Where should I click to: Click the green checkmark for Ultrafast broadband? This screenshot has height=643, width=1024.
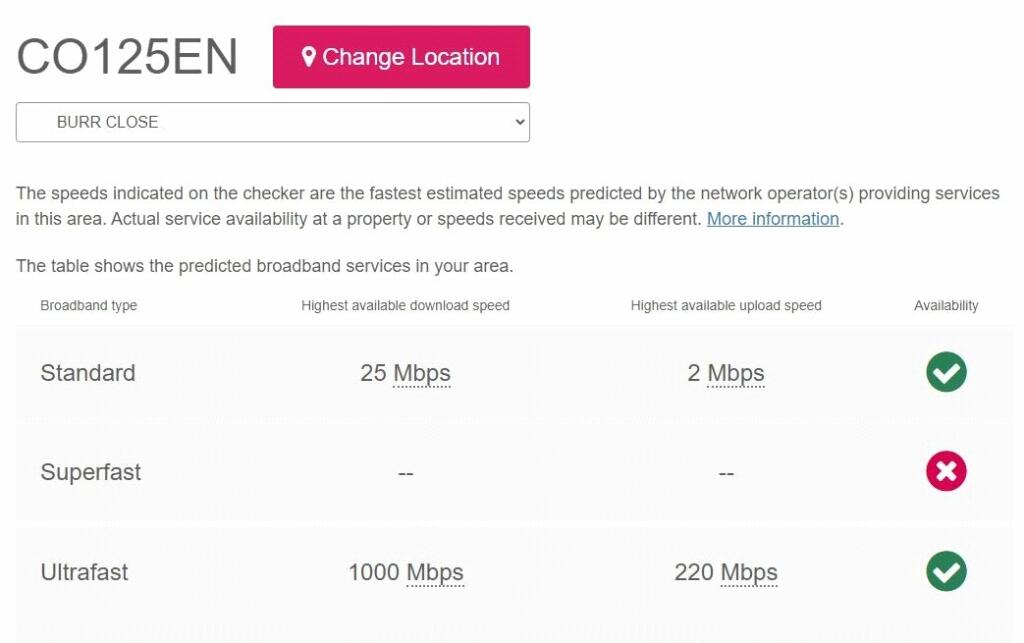click(x=946, y=572)
